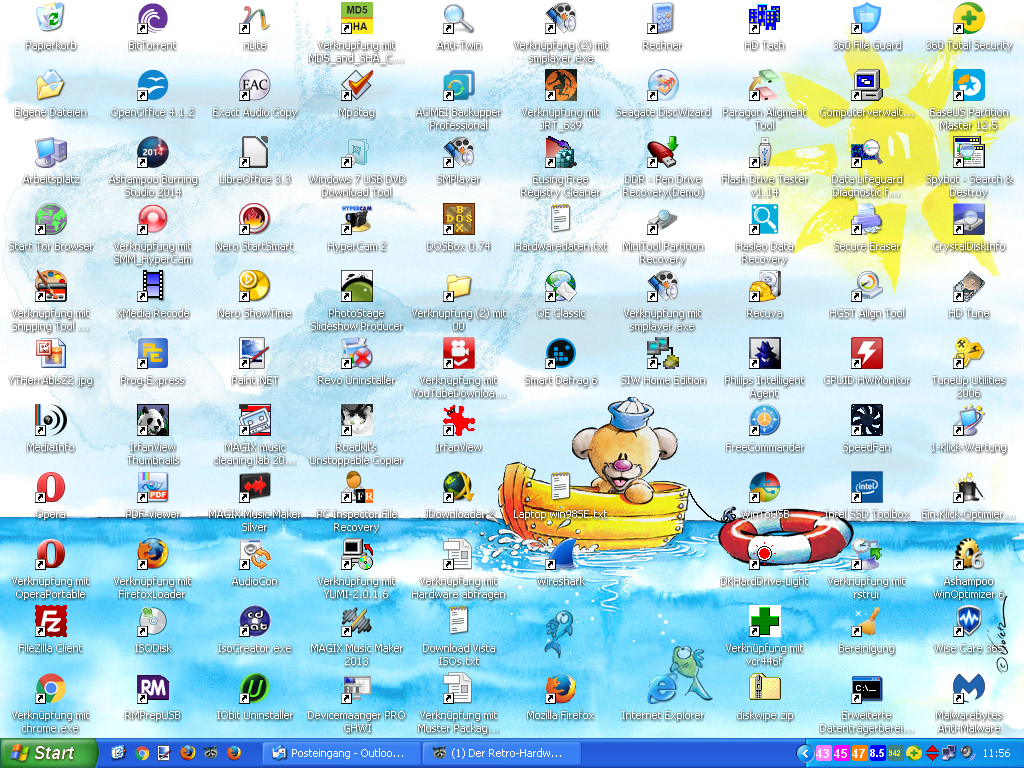Open Download Vista ISOs.txt file
The image size is (1024, 768).
[458, 622]
